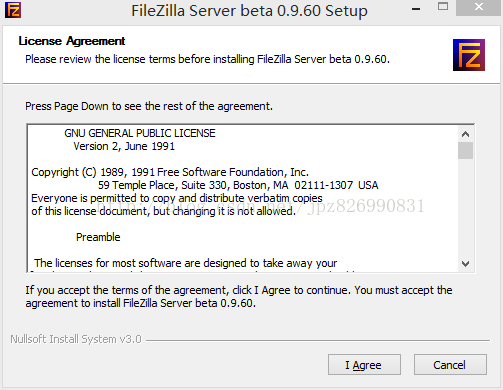Image resolution: width=503 pixels, height=390 pixels.
Task: Cancel the FileZilla Server installation
Action: [x=450, y=365]
